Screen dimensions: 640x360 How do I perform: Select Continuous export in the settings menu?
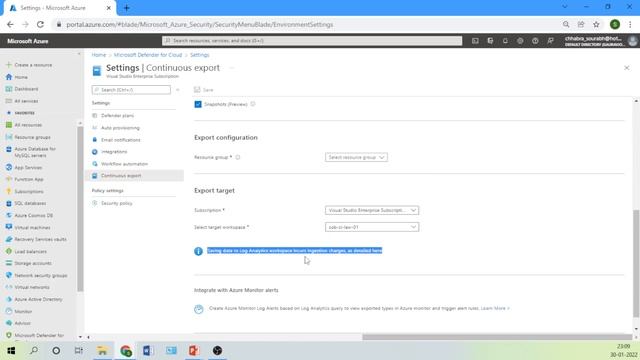135,176
